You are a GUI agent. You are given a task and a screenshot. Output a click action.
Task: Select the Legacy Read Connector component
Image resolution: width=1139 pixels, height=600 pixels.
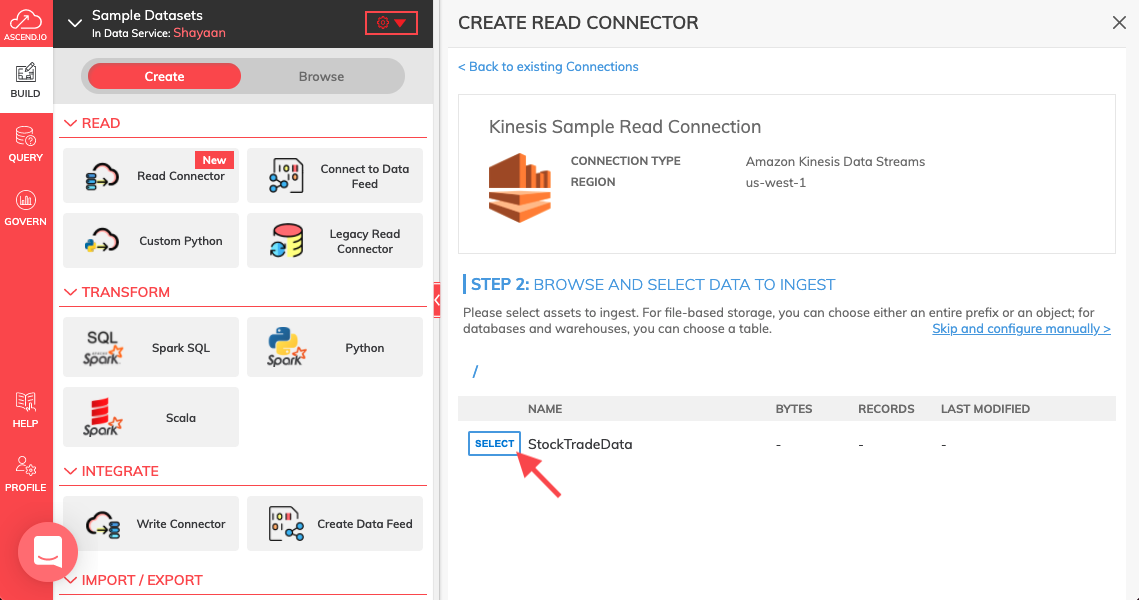335,240
